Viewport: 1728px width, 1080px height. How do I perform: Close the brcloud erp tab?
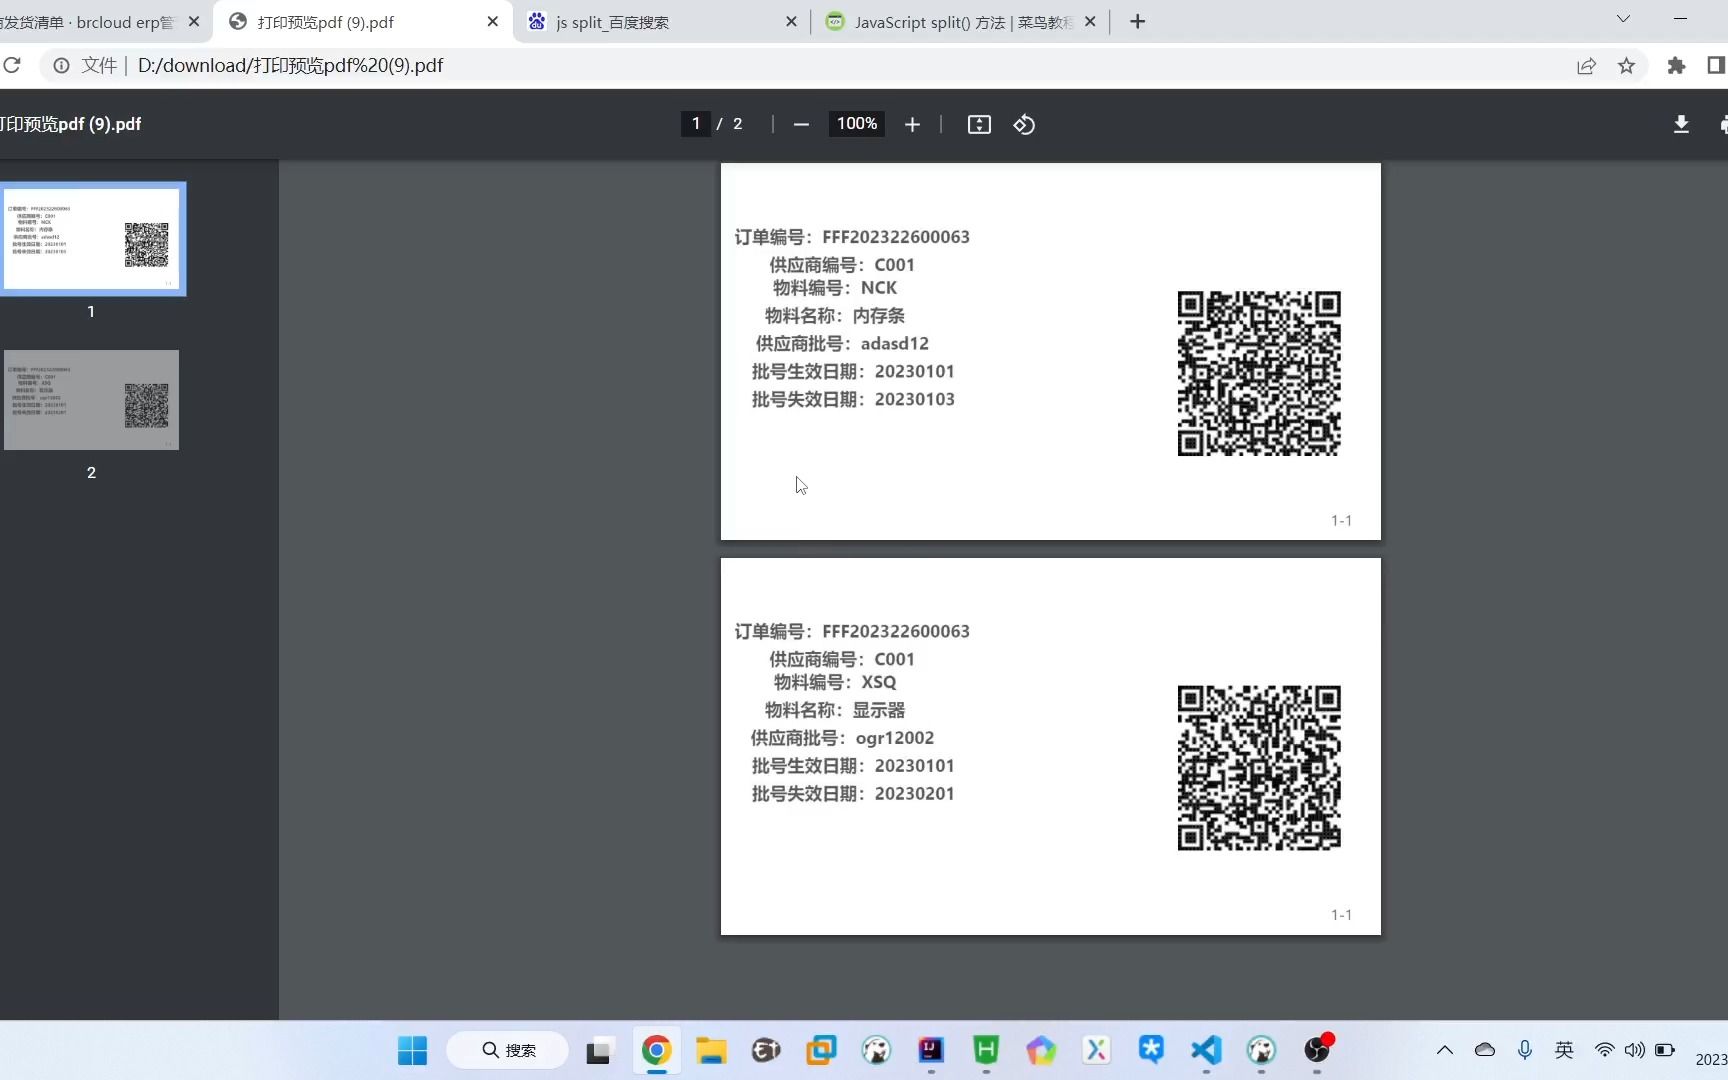point(194,21)
